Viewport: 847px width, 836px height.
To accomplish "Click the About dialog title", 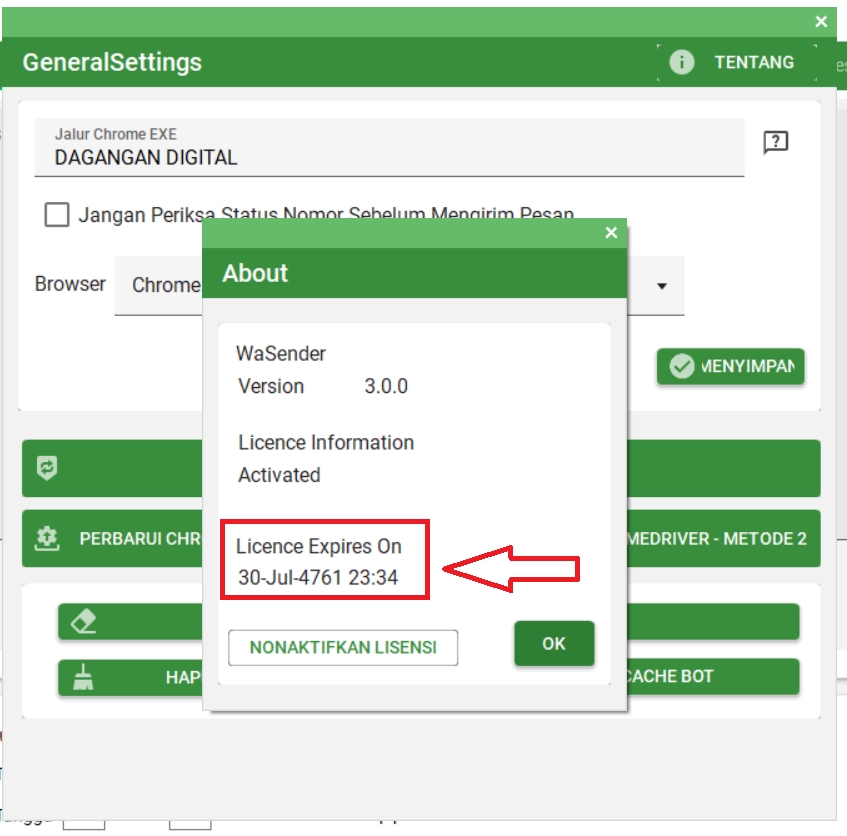I will [255, 273].
